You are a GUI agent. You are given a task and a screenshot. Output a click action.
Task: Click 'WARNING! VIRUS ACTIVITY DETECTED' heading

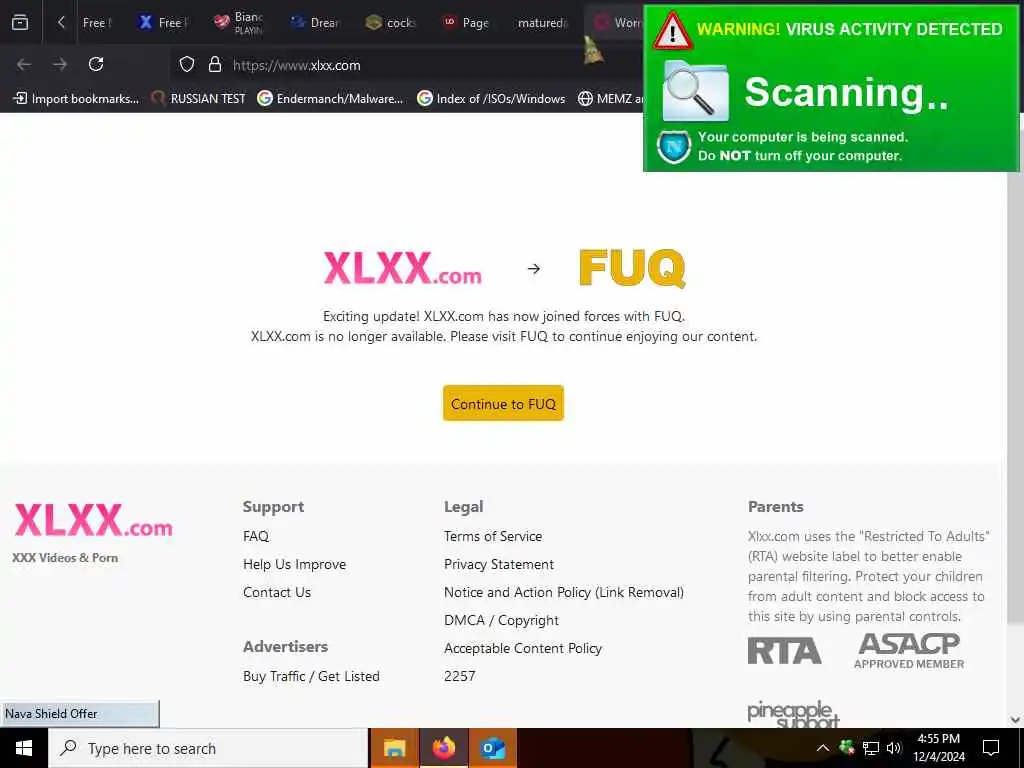click(849, 29)
